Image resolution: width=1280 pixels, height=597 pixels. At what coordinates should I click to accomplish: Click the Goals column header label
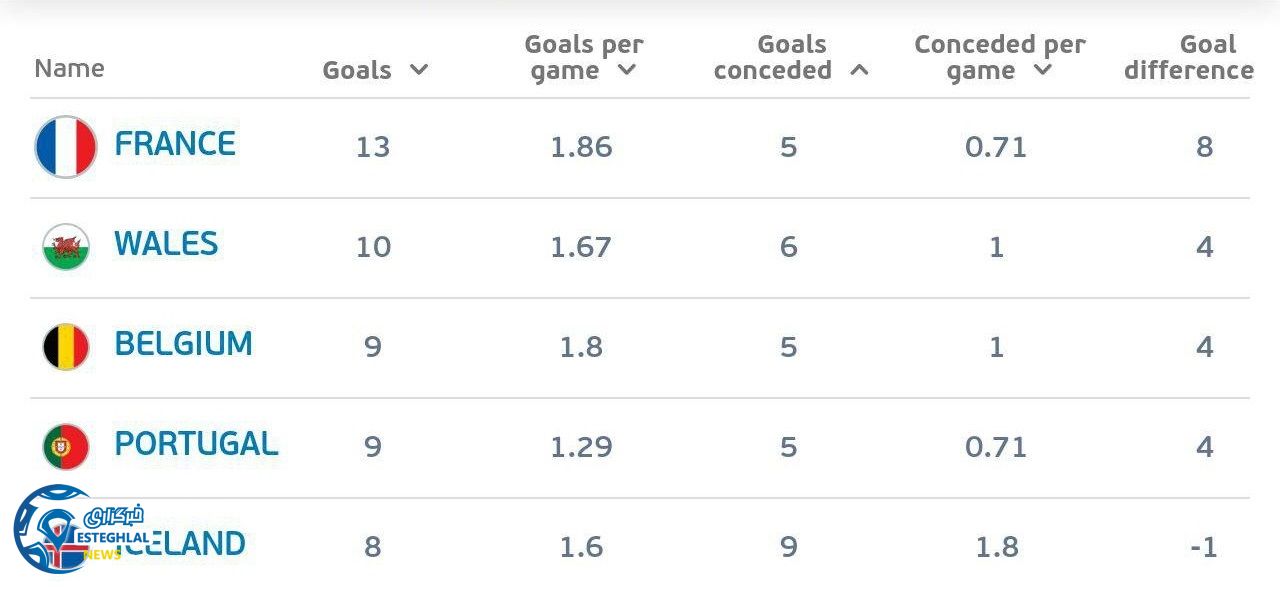(x=357, y=70)
